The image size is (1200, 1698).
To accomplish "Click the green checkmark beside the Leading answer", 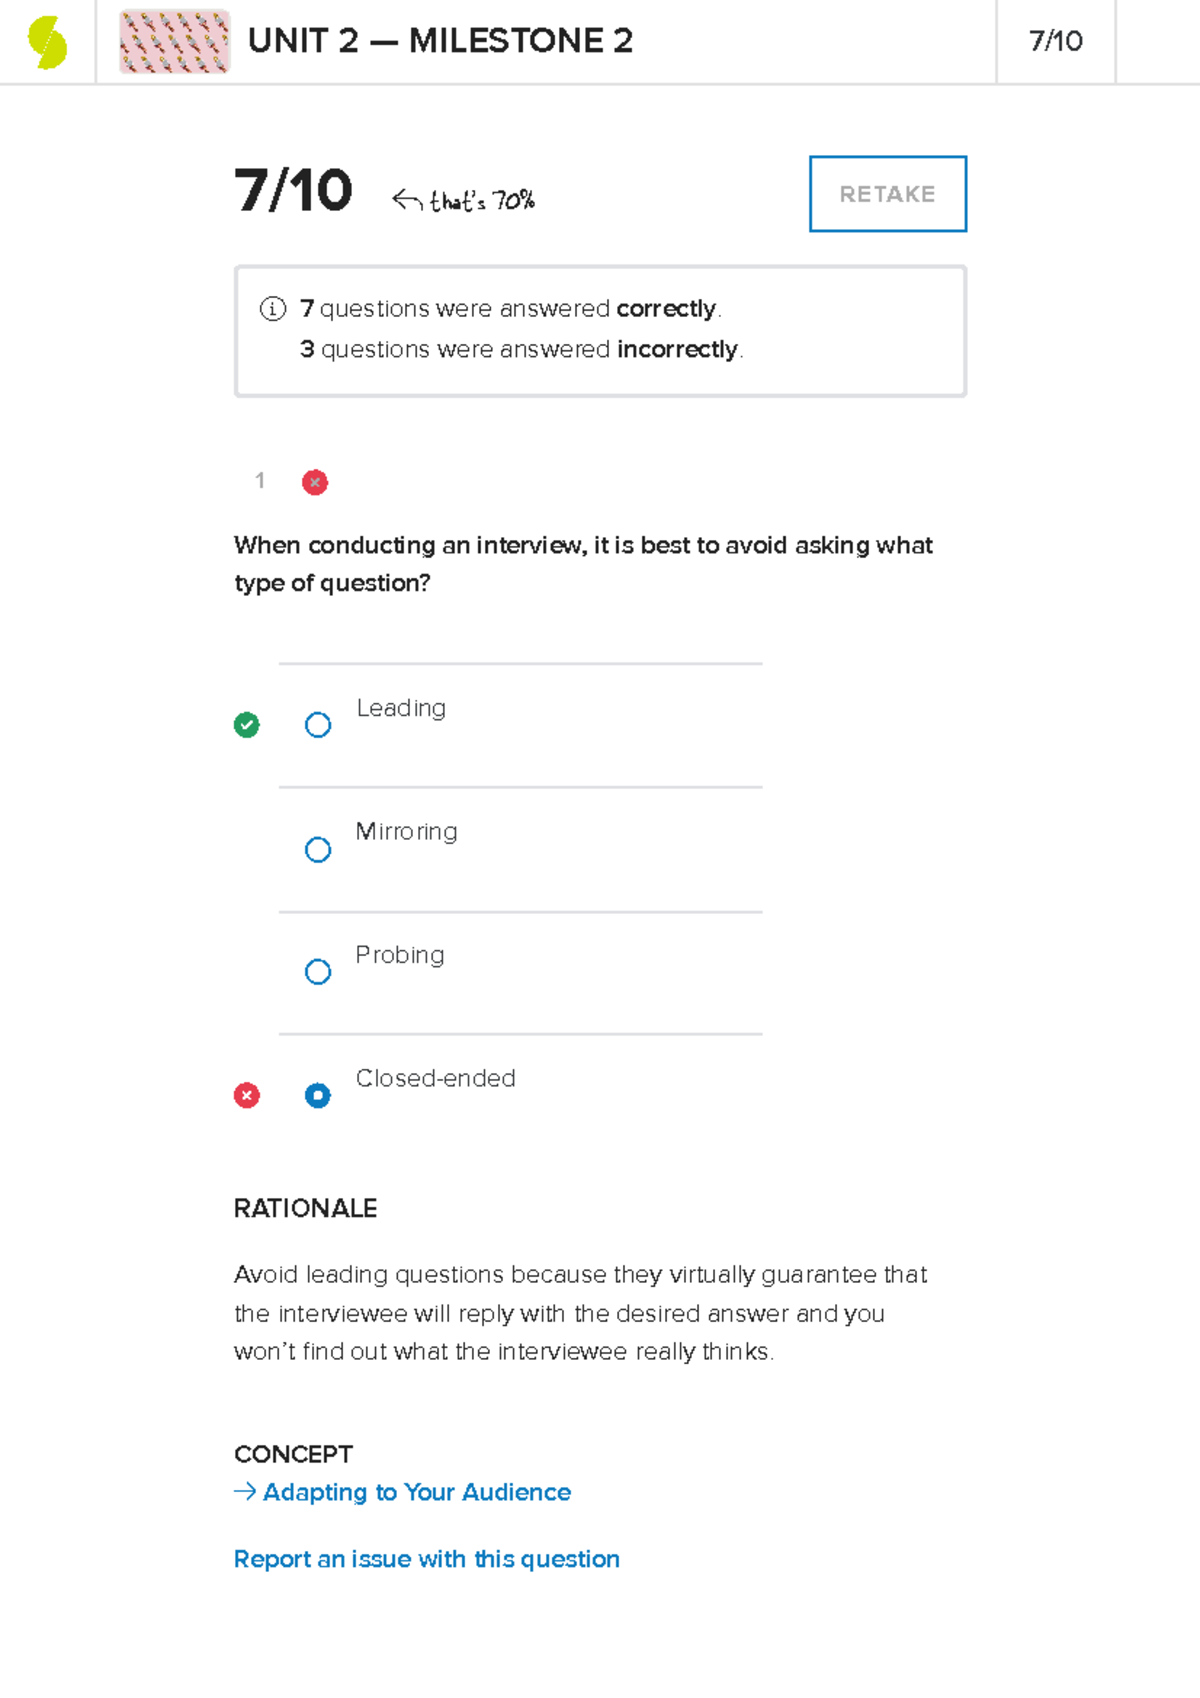I will pyautogui.click(x=246, y=723).
